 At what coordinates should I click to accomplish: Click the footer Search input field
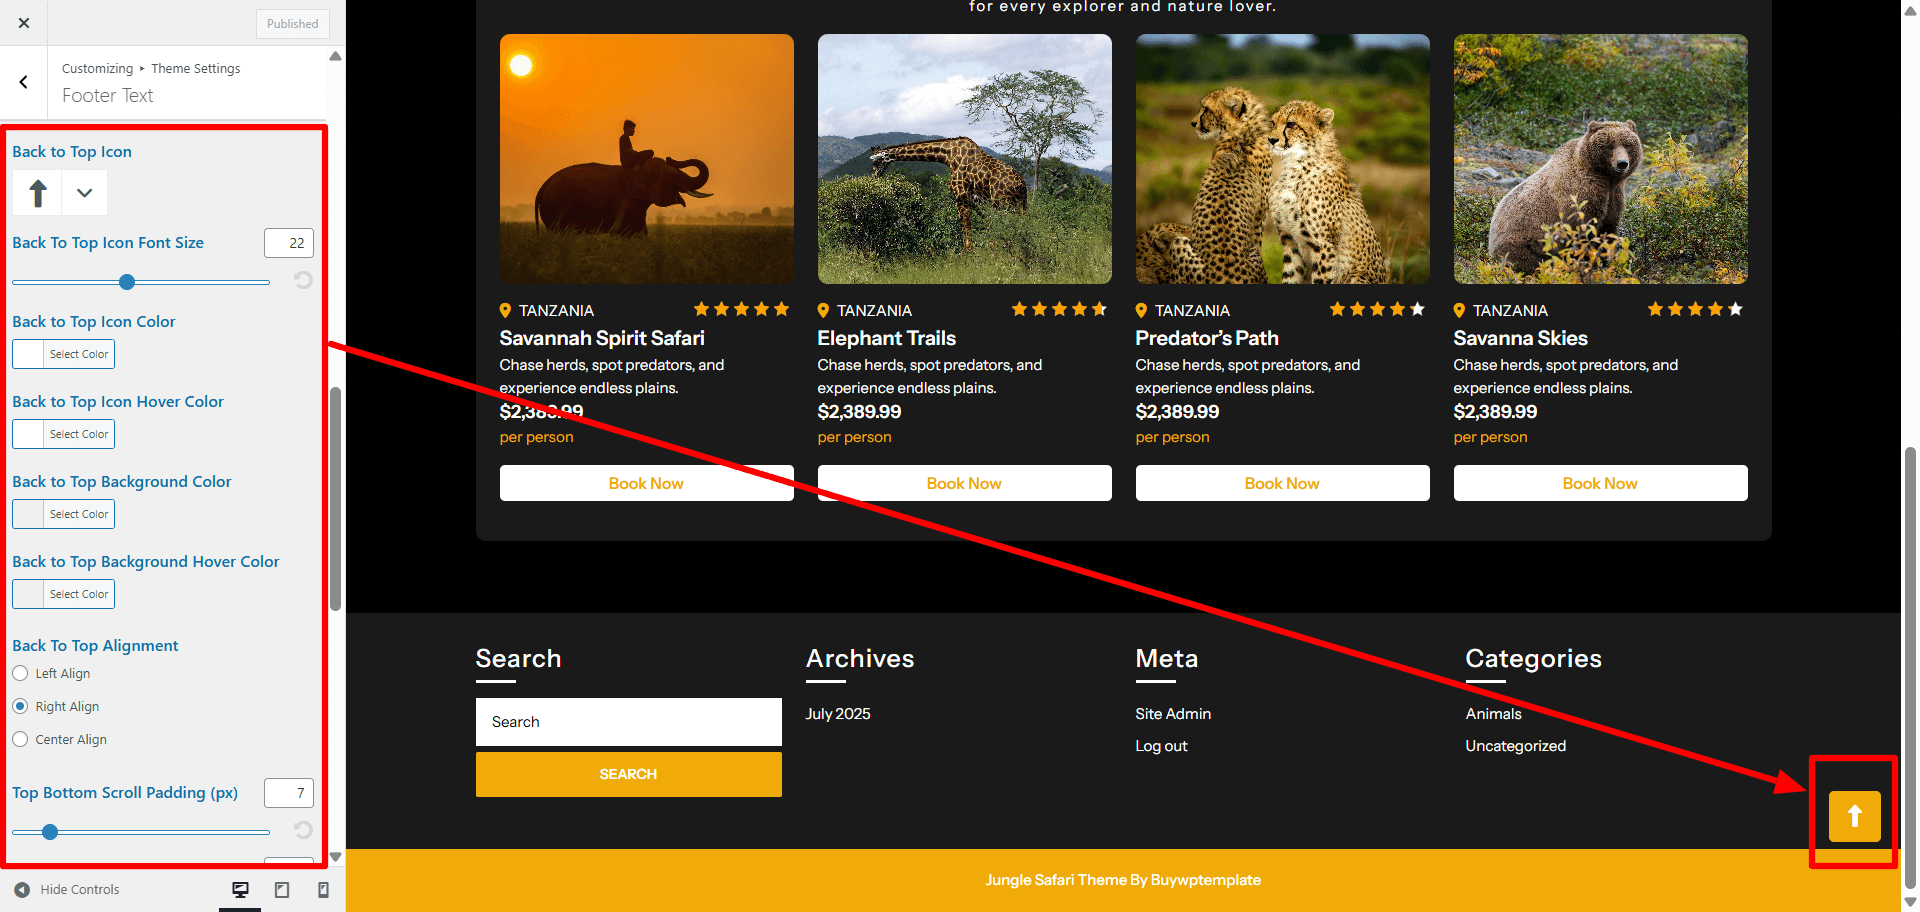pos(629,722)
